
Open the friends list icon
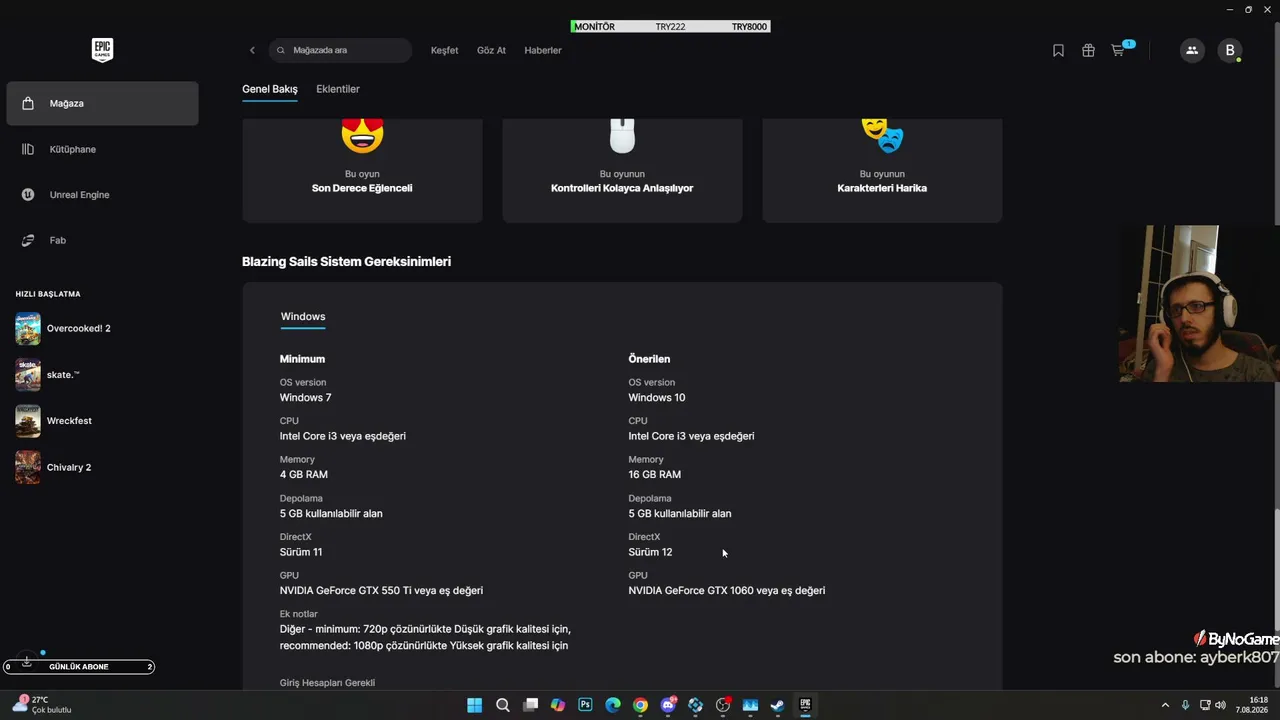(x=1191, y=50)
